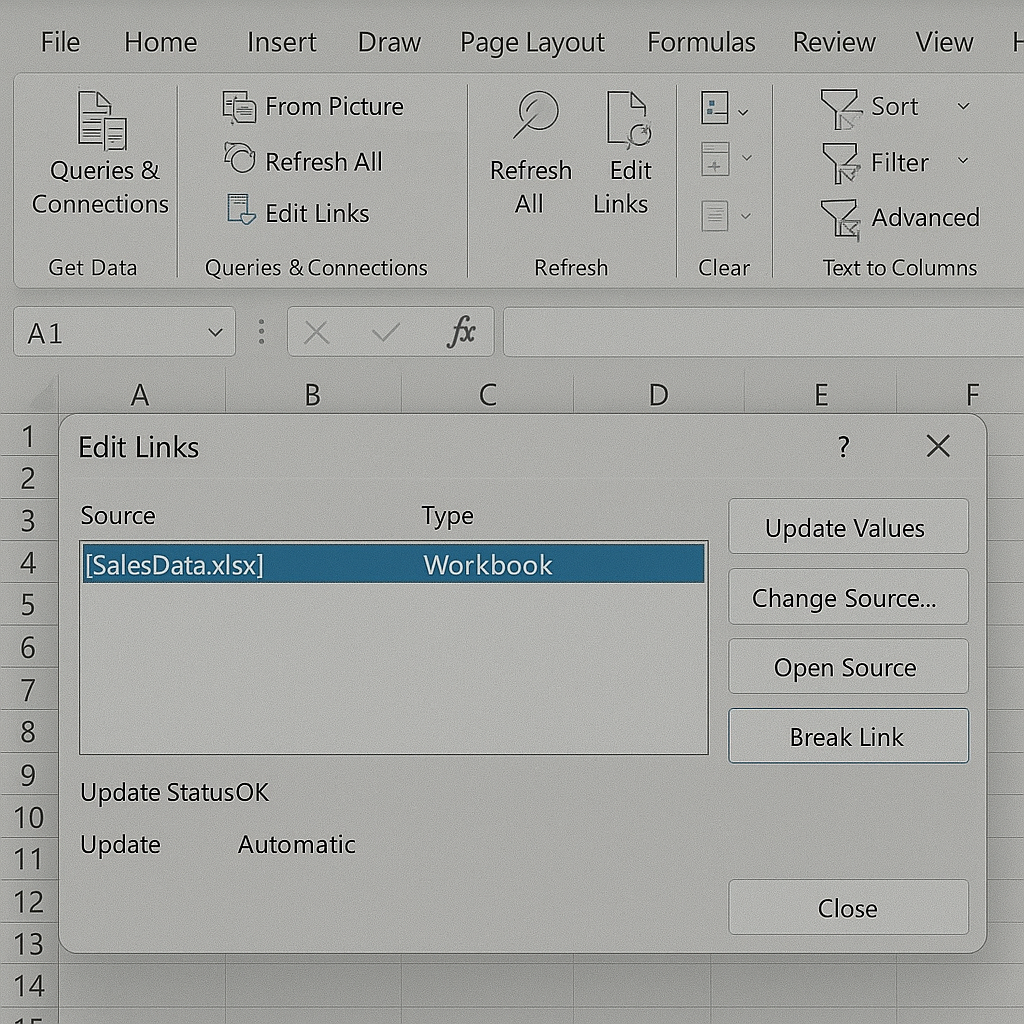This screenshot has width=1024, height=1024.
Task: Select the [SalesData.xlsx] link row
Action: [x=392, y=564]
